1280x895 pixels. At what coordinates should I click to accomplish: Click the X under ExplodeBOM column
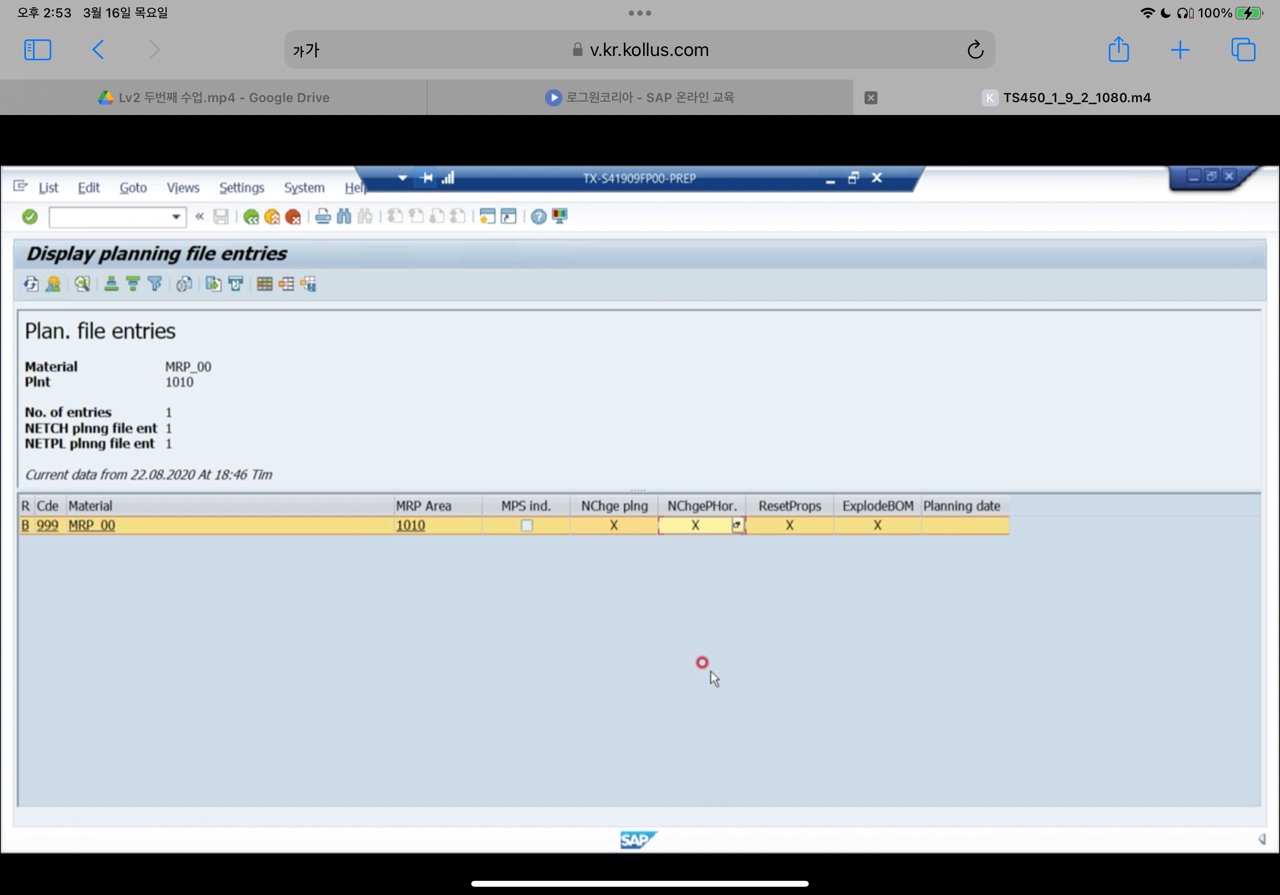click(877, 525)
